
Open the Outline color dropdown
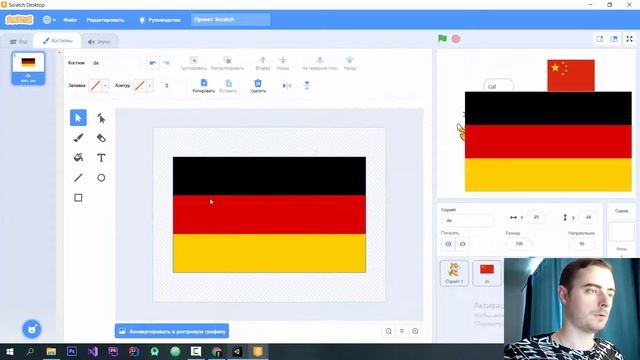(150, 86)
